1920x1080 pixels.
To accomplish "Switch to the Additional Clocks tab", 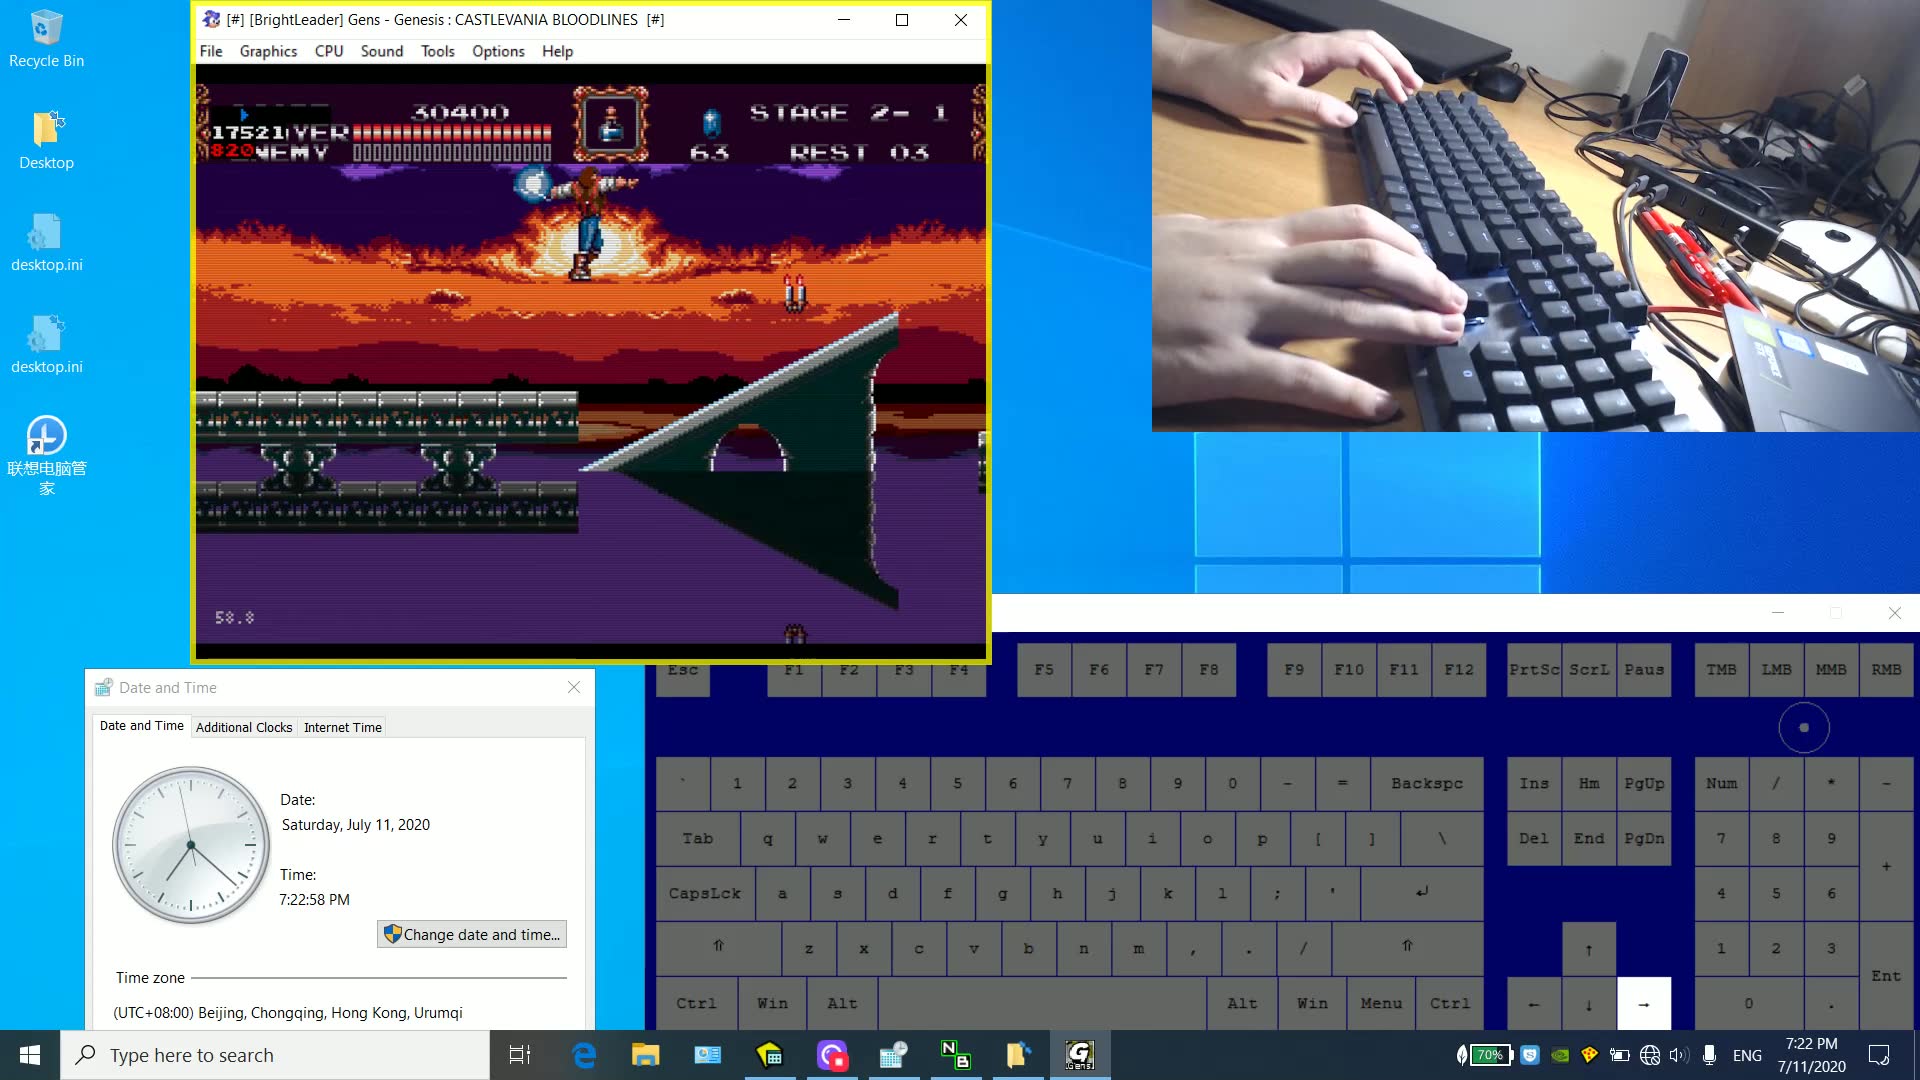I will click(244, 727).
